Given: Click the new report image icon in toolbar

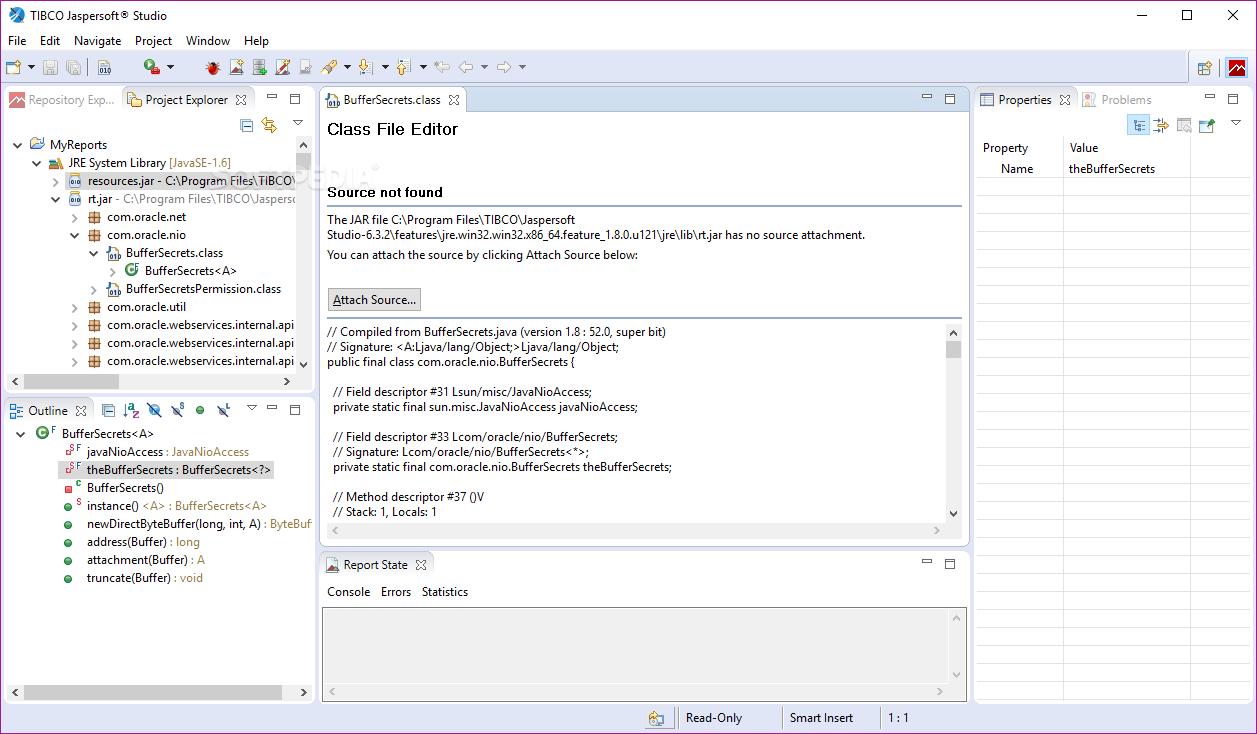Looking at the screenshot, I should (237, 67).
